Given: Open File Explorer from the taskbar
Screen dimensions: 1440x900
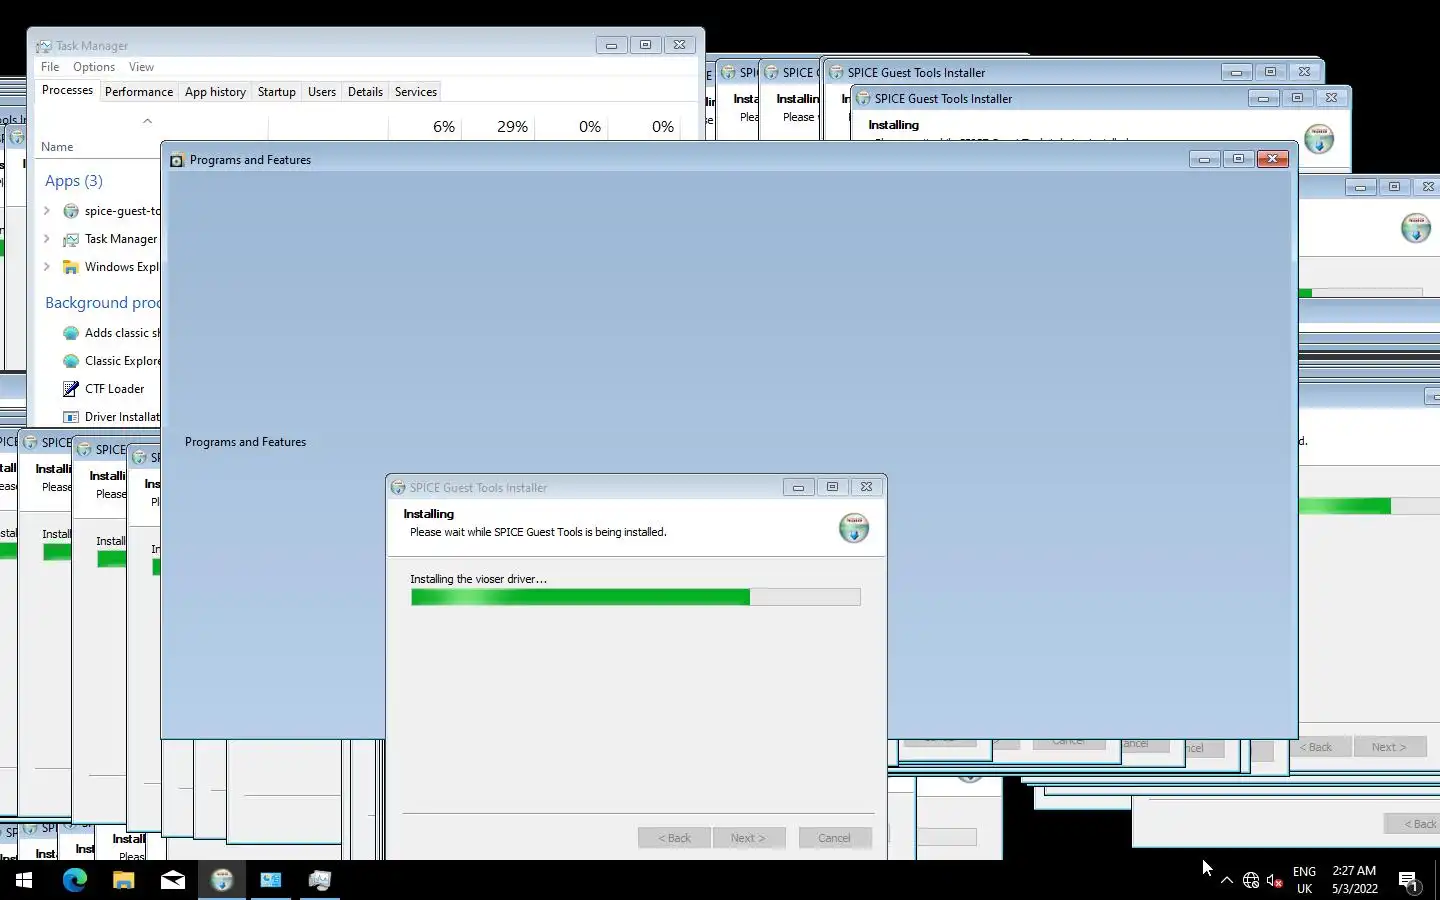Looking at the screenshot, I should point(123,880).
